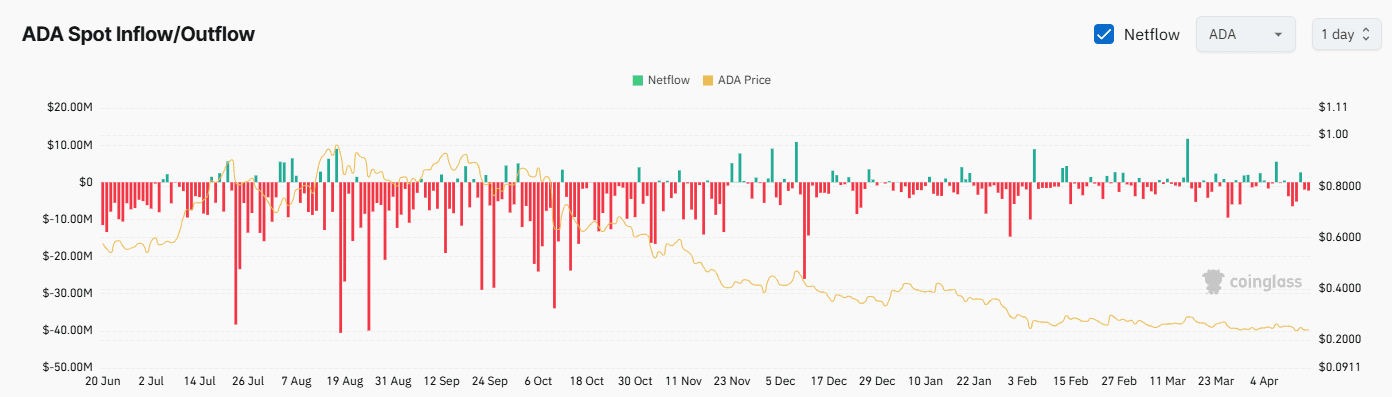The width and height of the screenshot is (1392, 397).
Task: Toggle Netflow series in chart legend
Action: coord(661,80)
